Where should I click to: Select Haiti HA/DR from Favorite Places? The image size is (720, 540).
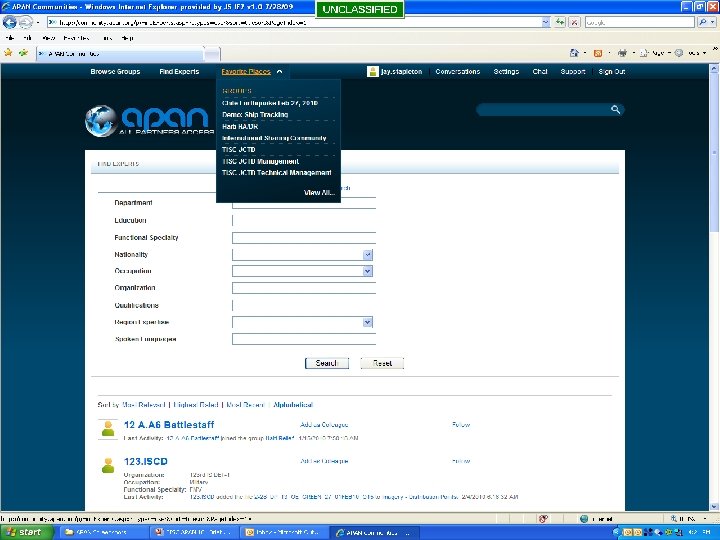(240, 126)
